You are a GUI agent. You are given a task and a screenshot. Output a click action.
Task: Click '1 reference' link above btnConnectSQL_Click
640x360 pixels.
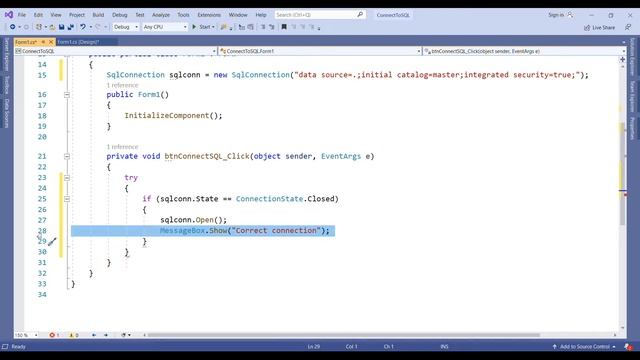[x=122, y=147]
